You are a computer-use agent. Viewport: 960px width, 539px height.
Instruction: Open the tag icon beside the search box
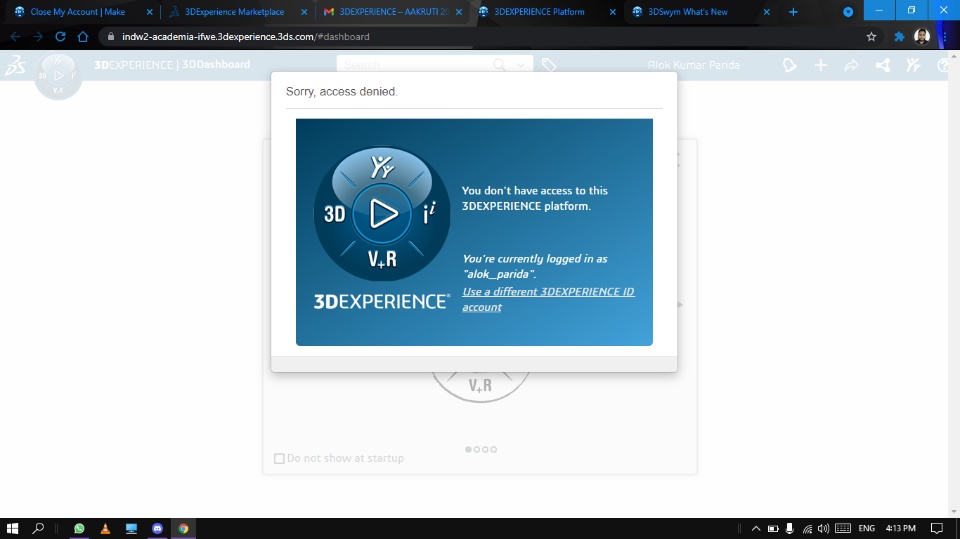pyautogui.click(x=549, y=65)
